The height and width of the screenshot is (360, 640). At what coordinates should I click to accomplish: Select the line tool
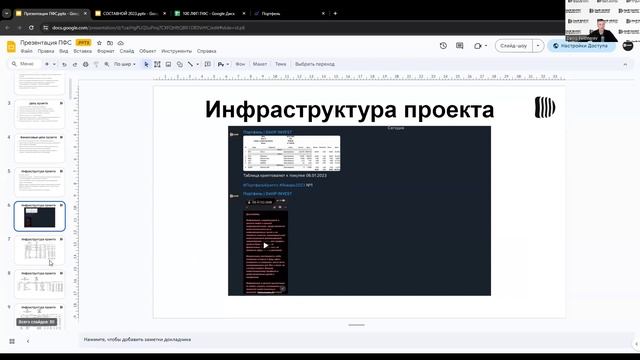(x=190, y=64)
